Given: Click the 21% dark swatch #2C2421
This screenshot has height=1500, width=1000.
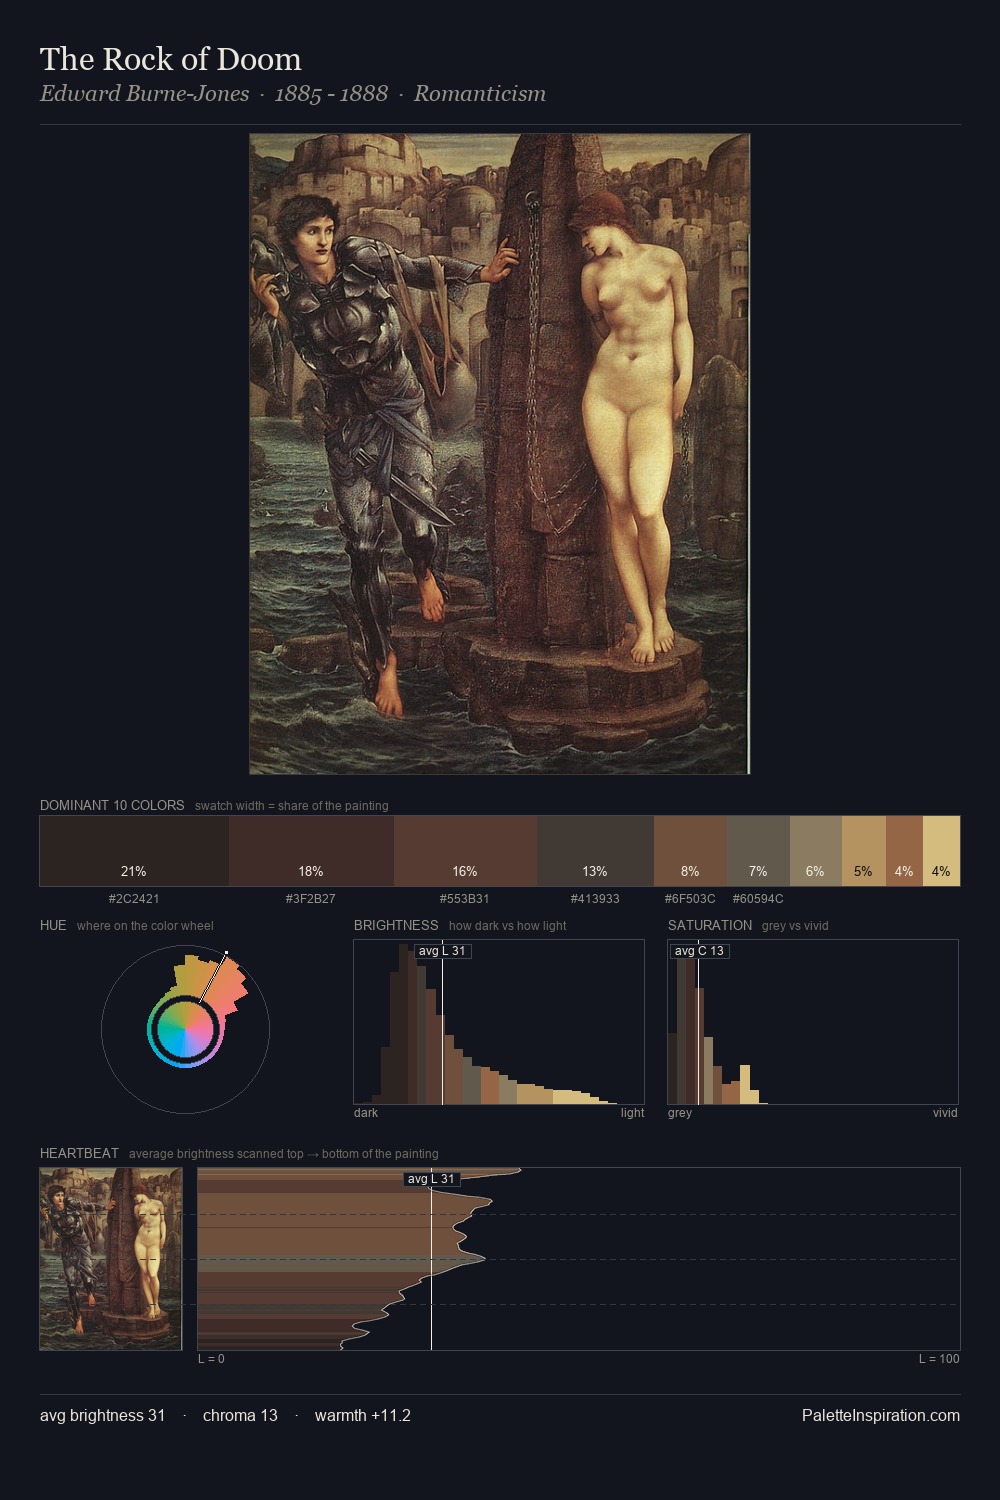Looking at the screenshot, I should (134, 851).
